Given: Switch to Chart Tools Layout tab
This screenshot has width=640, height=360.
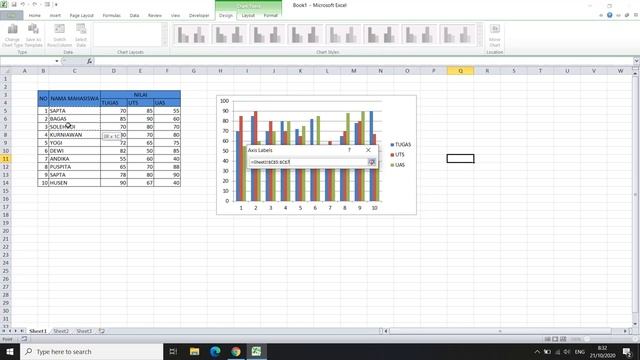Looking at the screenshot, I should 248,16.
